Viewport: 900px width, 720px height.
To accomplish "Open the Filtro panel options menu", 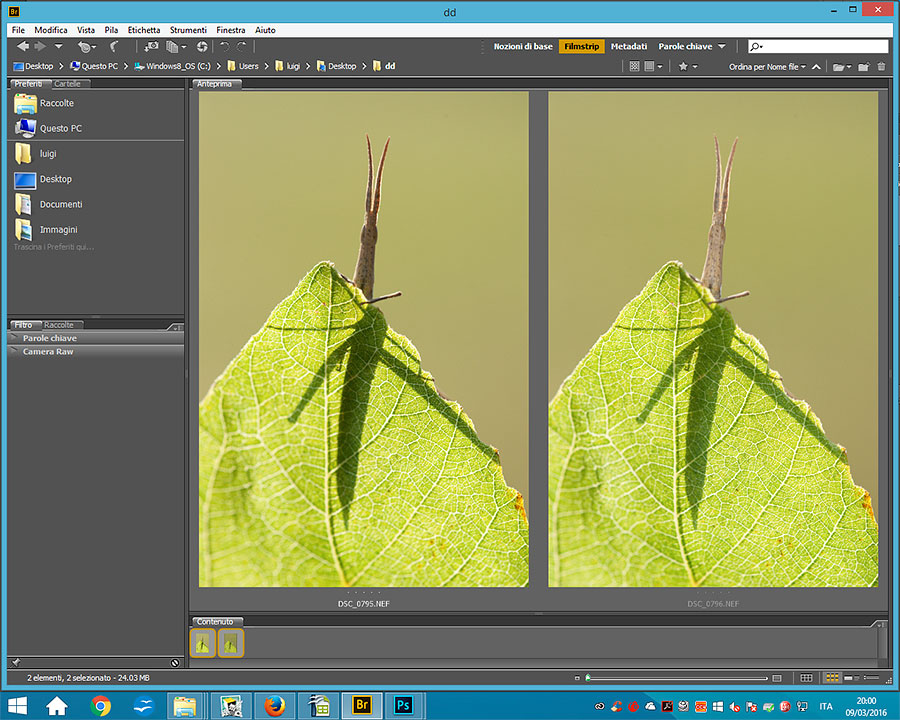I will (175, 327).
